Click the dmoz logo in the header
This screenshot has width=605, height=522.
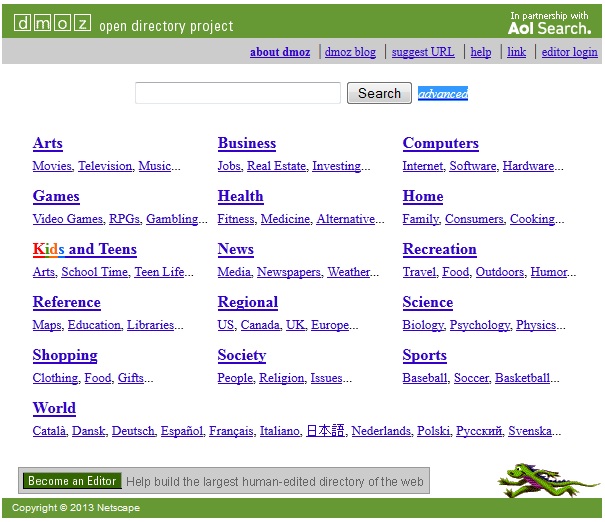tap(51, 23)
